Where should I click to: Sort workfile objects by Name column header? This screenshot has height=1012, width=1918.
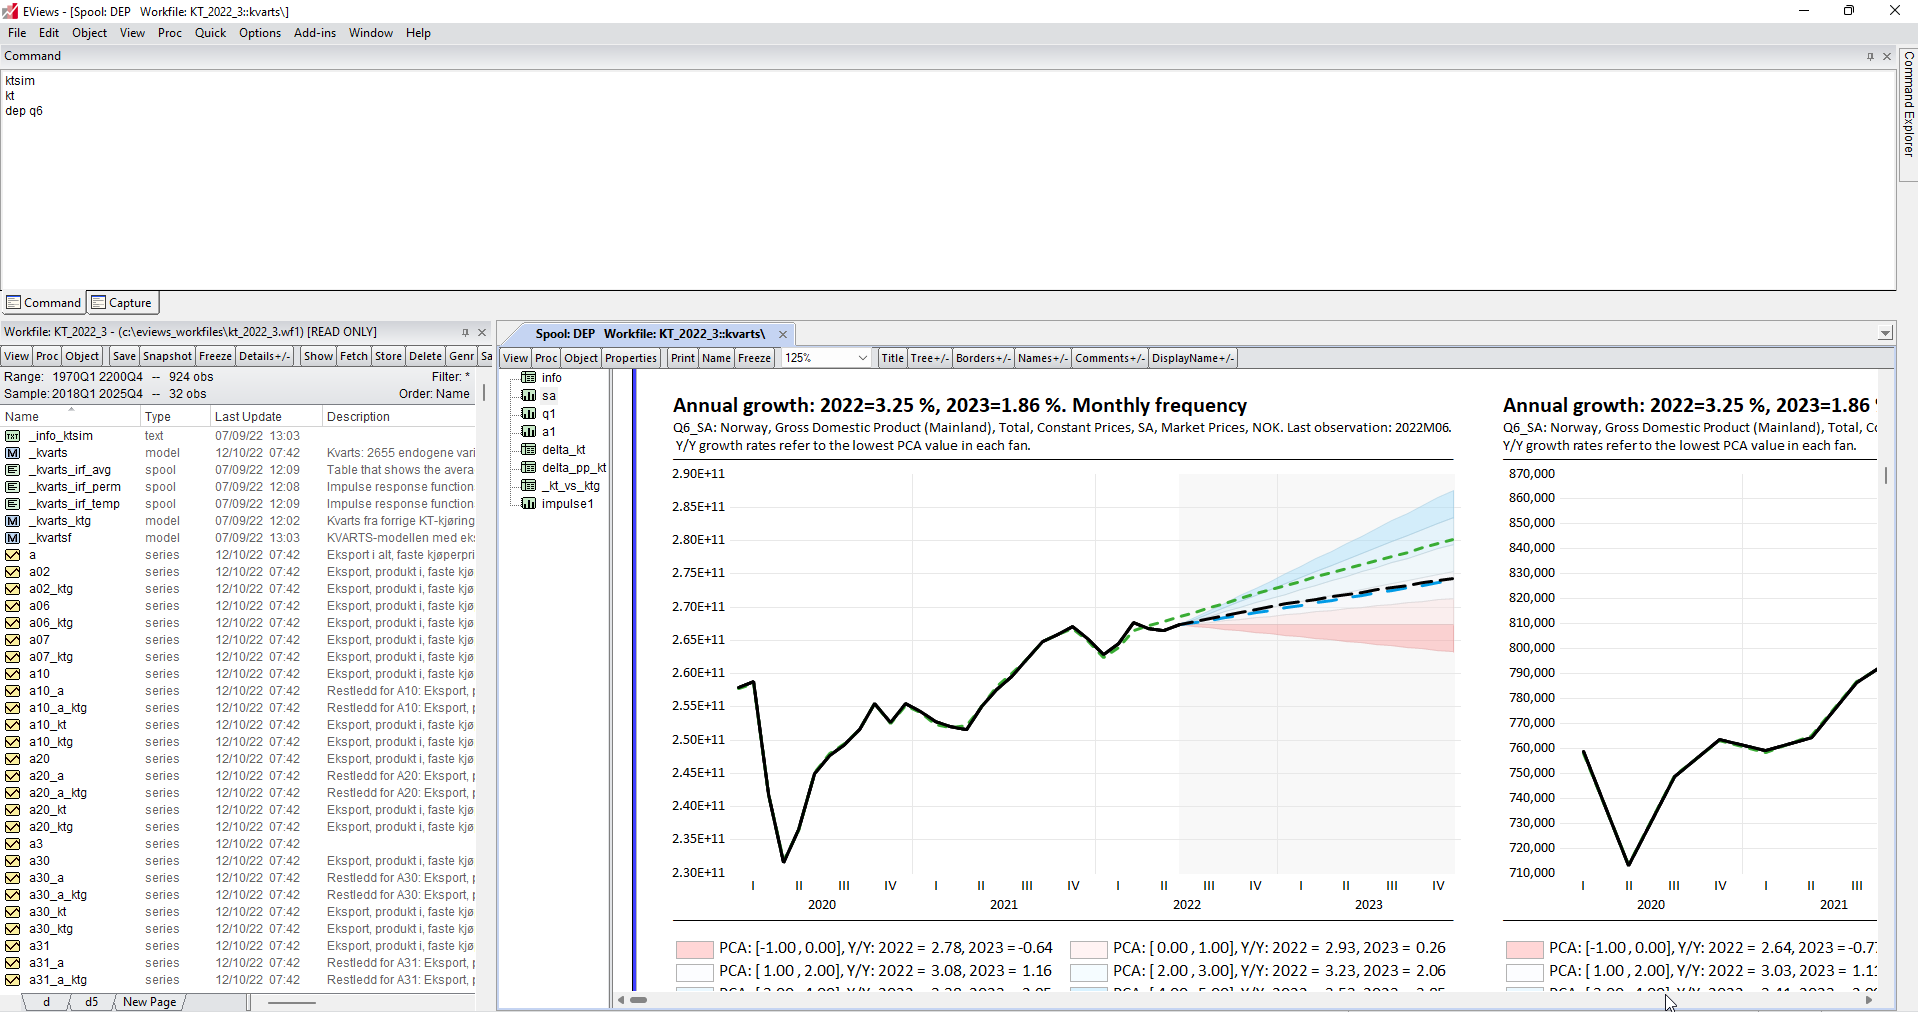click(22, 417)
